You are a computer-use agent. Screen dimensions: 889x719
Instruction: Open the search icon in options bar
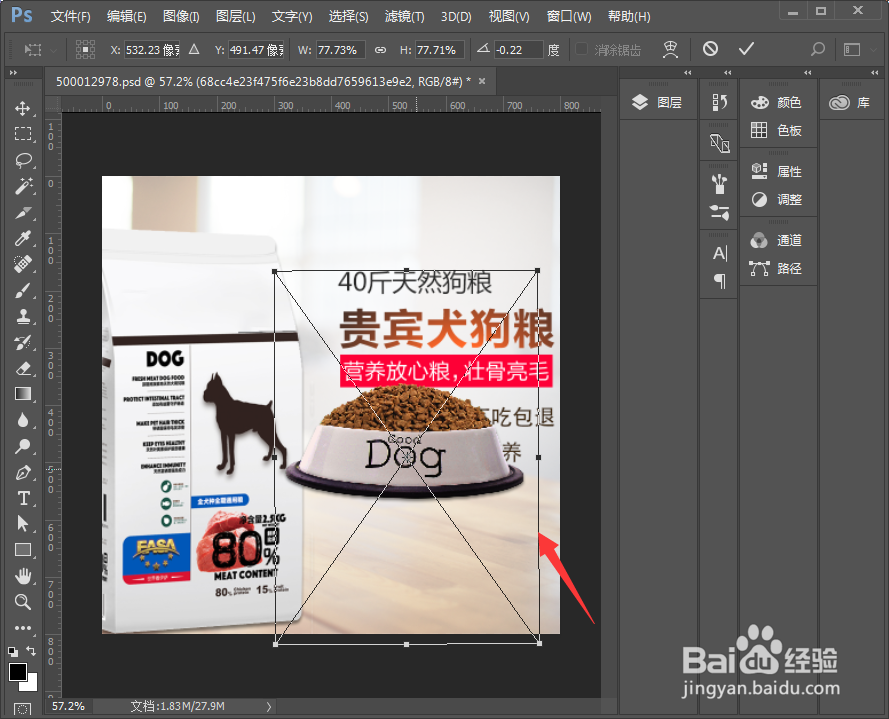(x=818, y=49)
